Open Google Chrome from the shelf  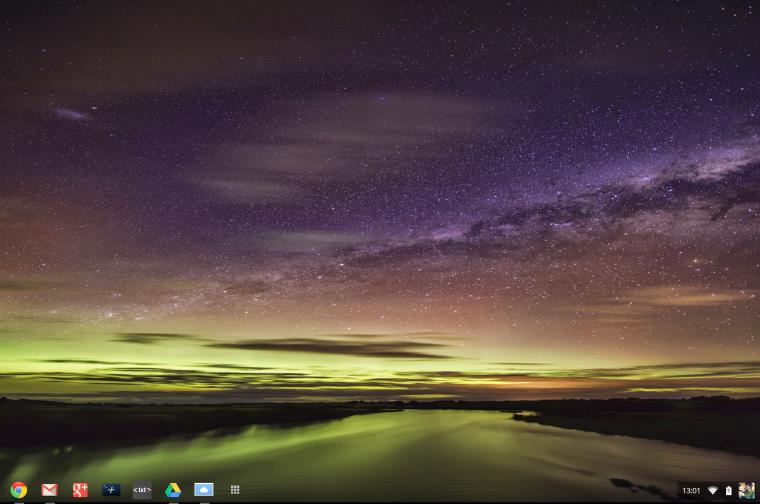[18, 490]
